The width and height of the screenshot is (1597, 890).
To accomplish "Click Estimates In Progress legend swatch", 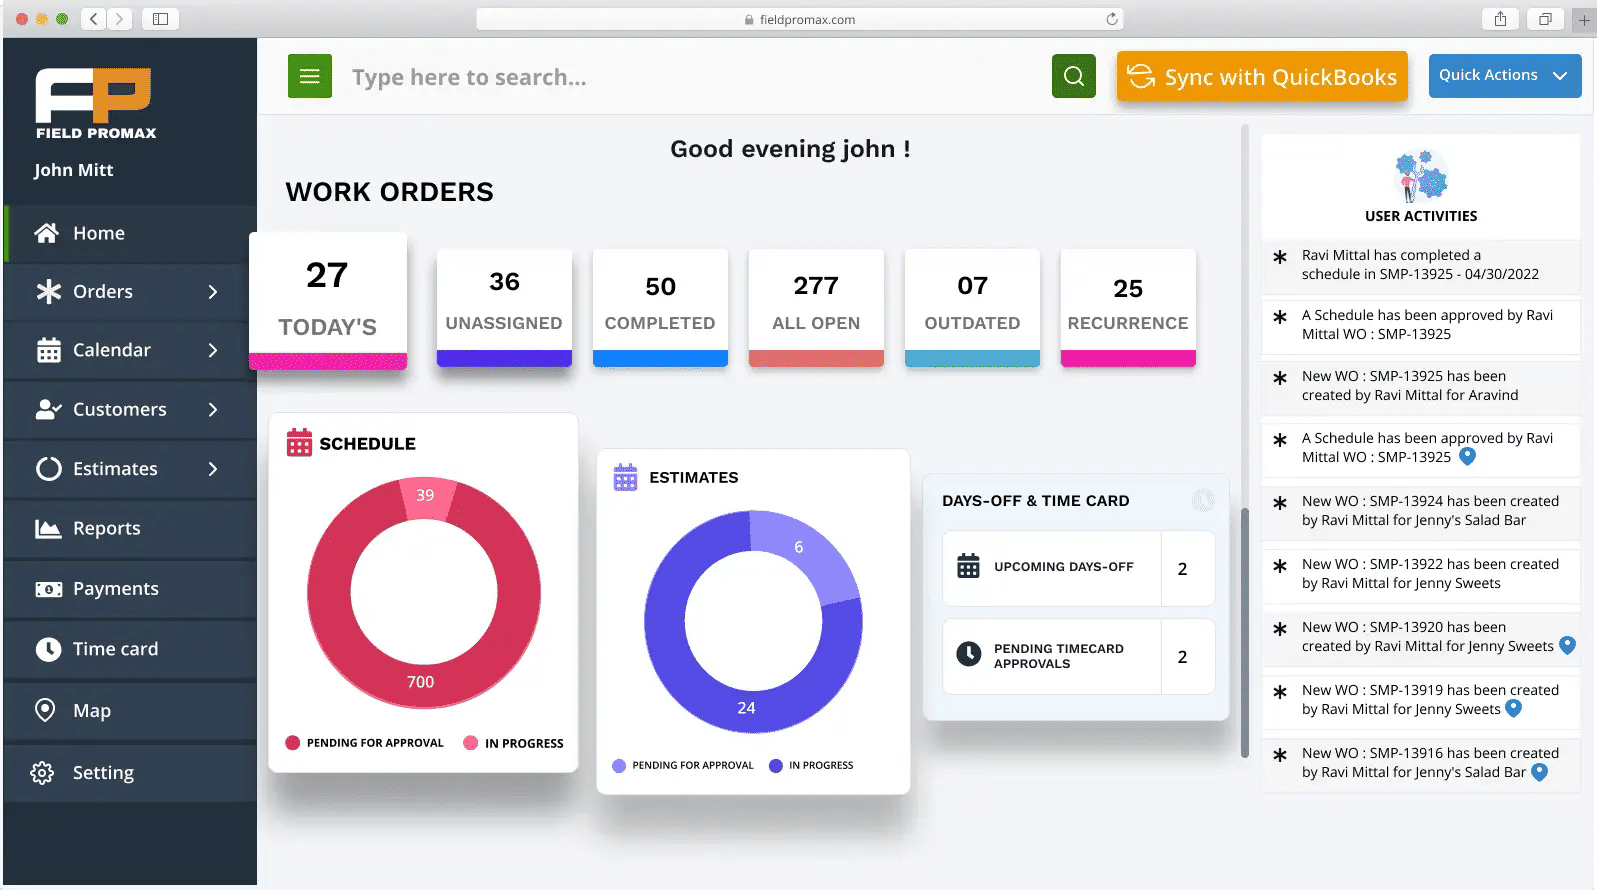I will click(776, 765).
